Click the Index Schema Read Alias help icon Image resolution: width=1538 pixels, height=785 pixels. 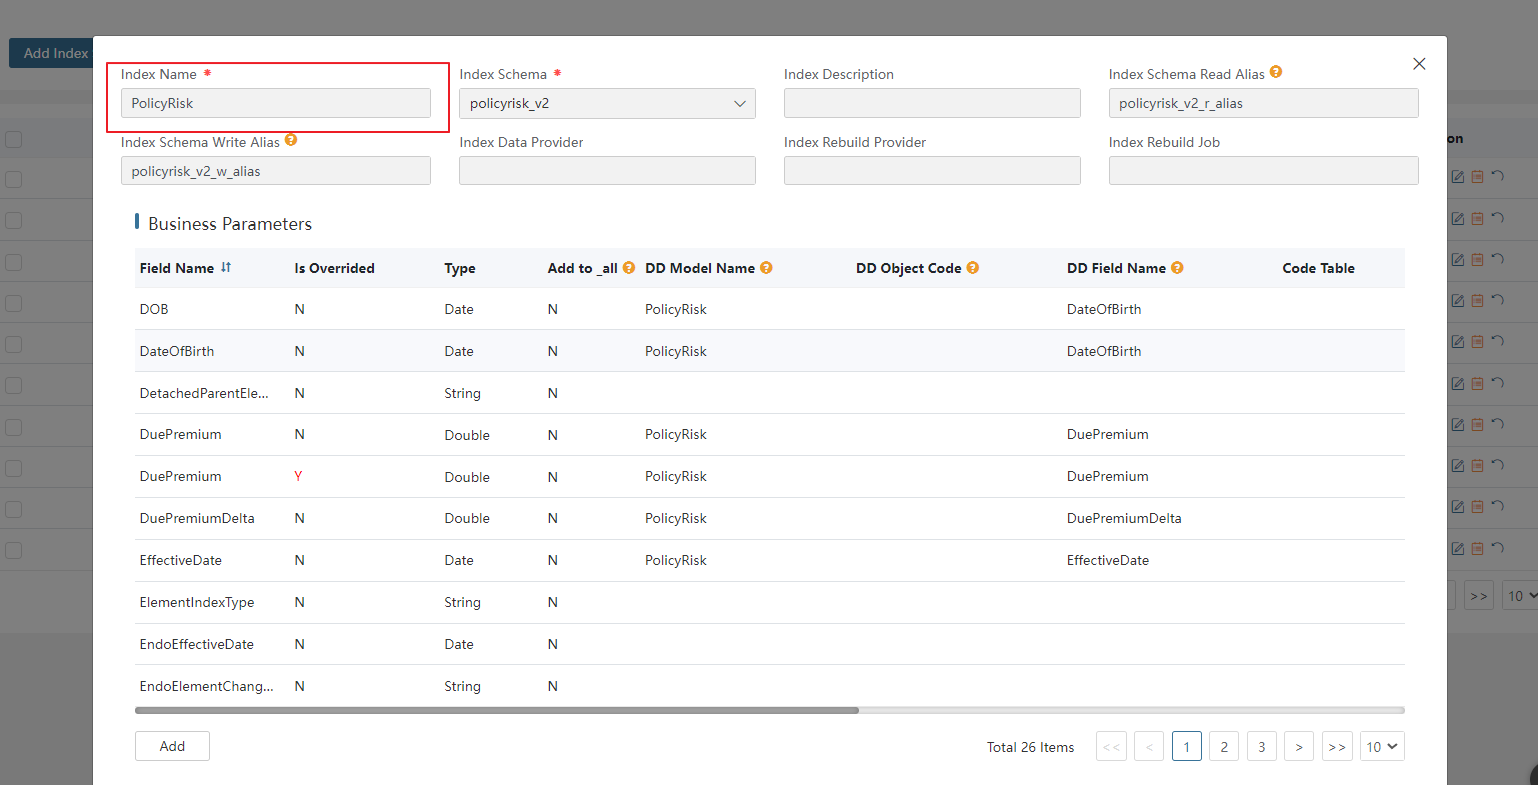pos(1276,72)
